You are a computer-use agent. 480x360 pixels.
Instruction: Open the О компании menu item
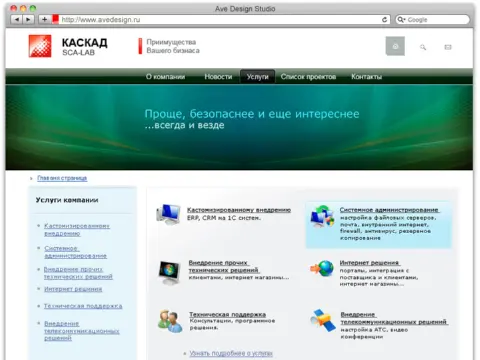(165, 77)
